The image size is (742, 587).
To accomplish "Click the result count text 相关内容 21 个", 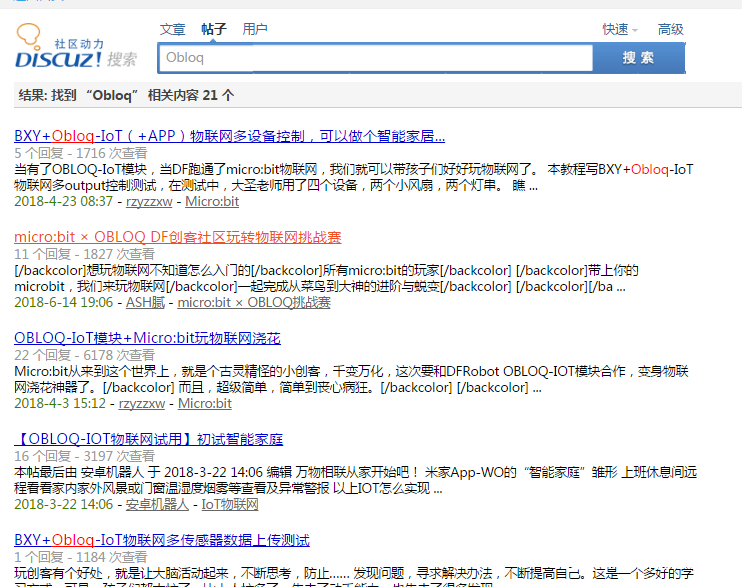I will (191, 95).
